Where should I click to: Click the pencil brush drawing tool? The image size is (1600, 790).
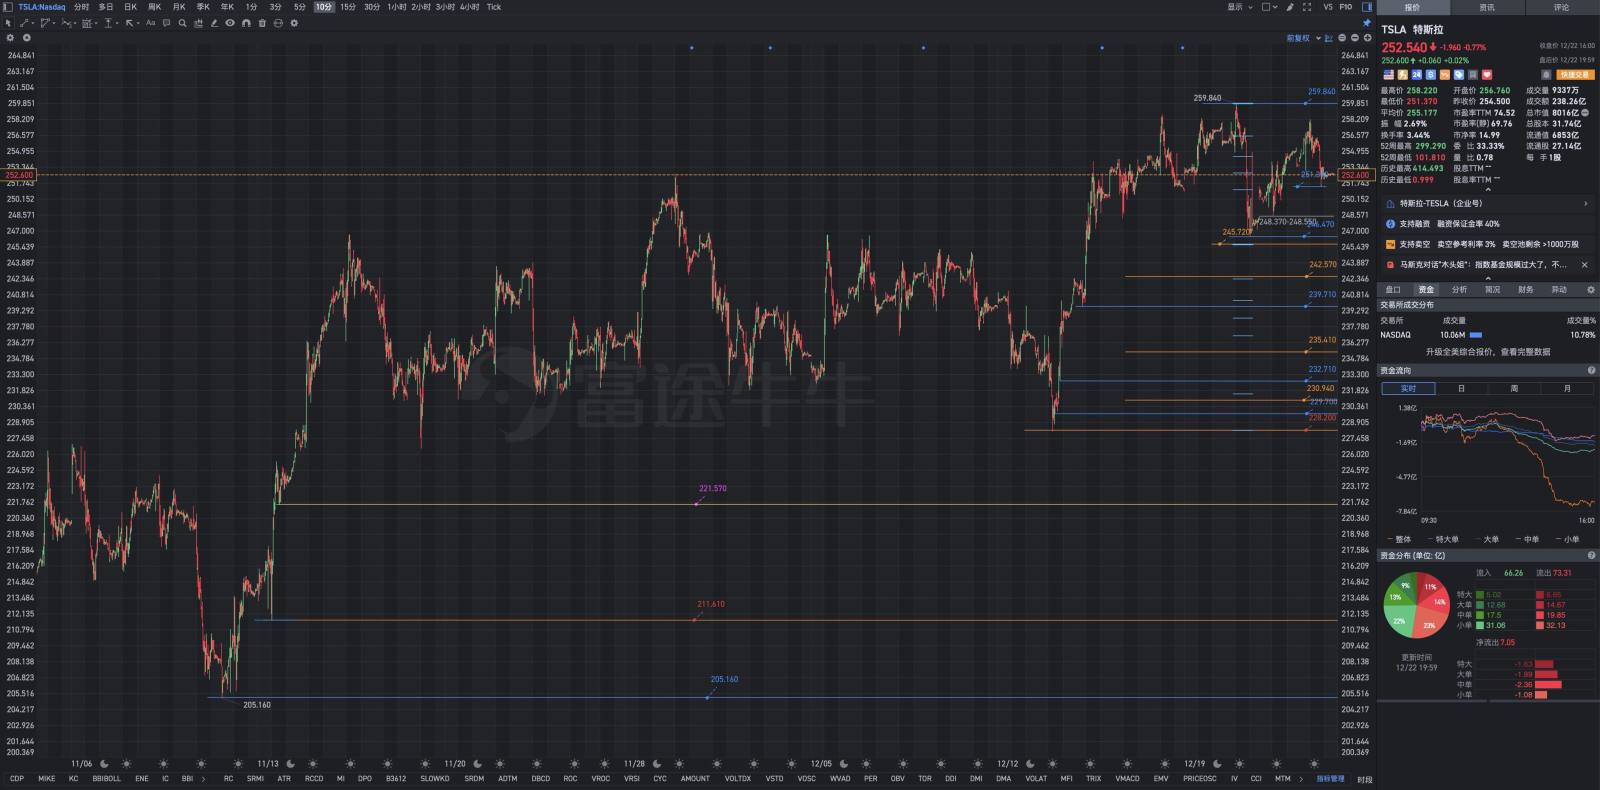[214, 23]
